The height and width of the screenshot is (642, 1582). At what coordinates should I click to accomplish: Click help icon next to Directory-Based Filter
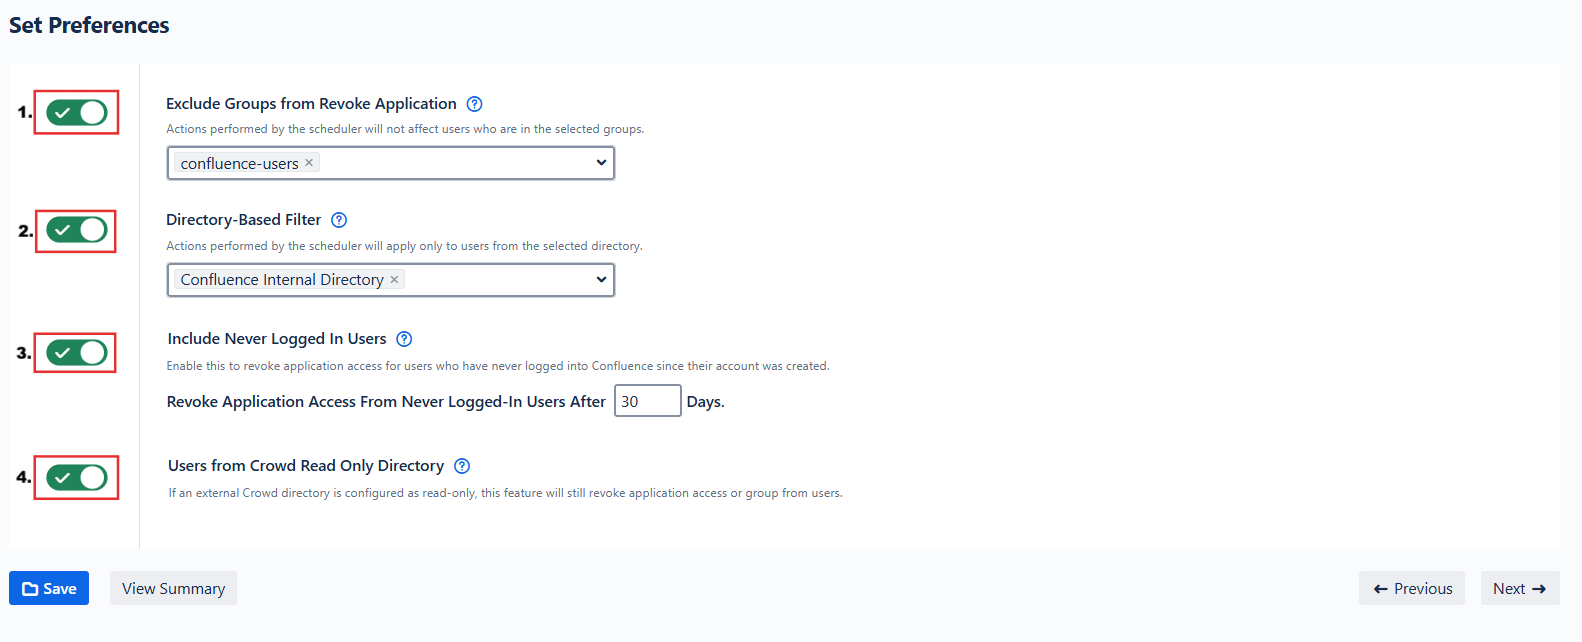[339, 220]
